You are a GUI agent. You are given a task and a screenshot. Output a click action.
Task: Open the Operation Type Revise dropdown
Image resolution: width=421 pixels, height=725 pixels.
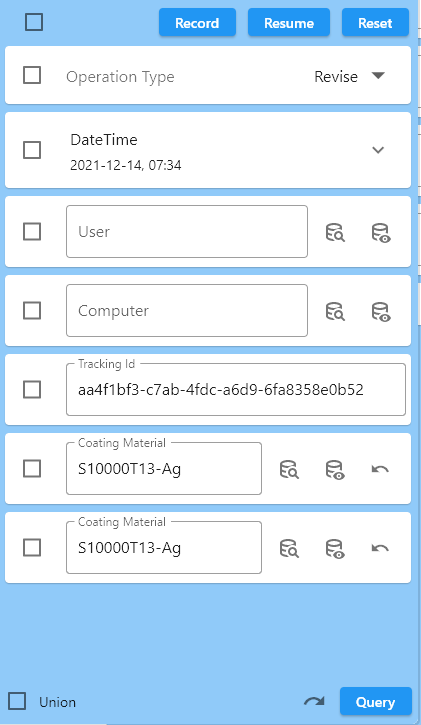pos(349,76)
